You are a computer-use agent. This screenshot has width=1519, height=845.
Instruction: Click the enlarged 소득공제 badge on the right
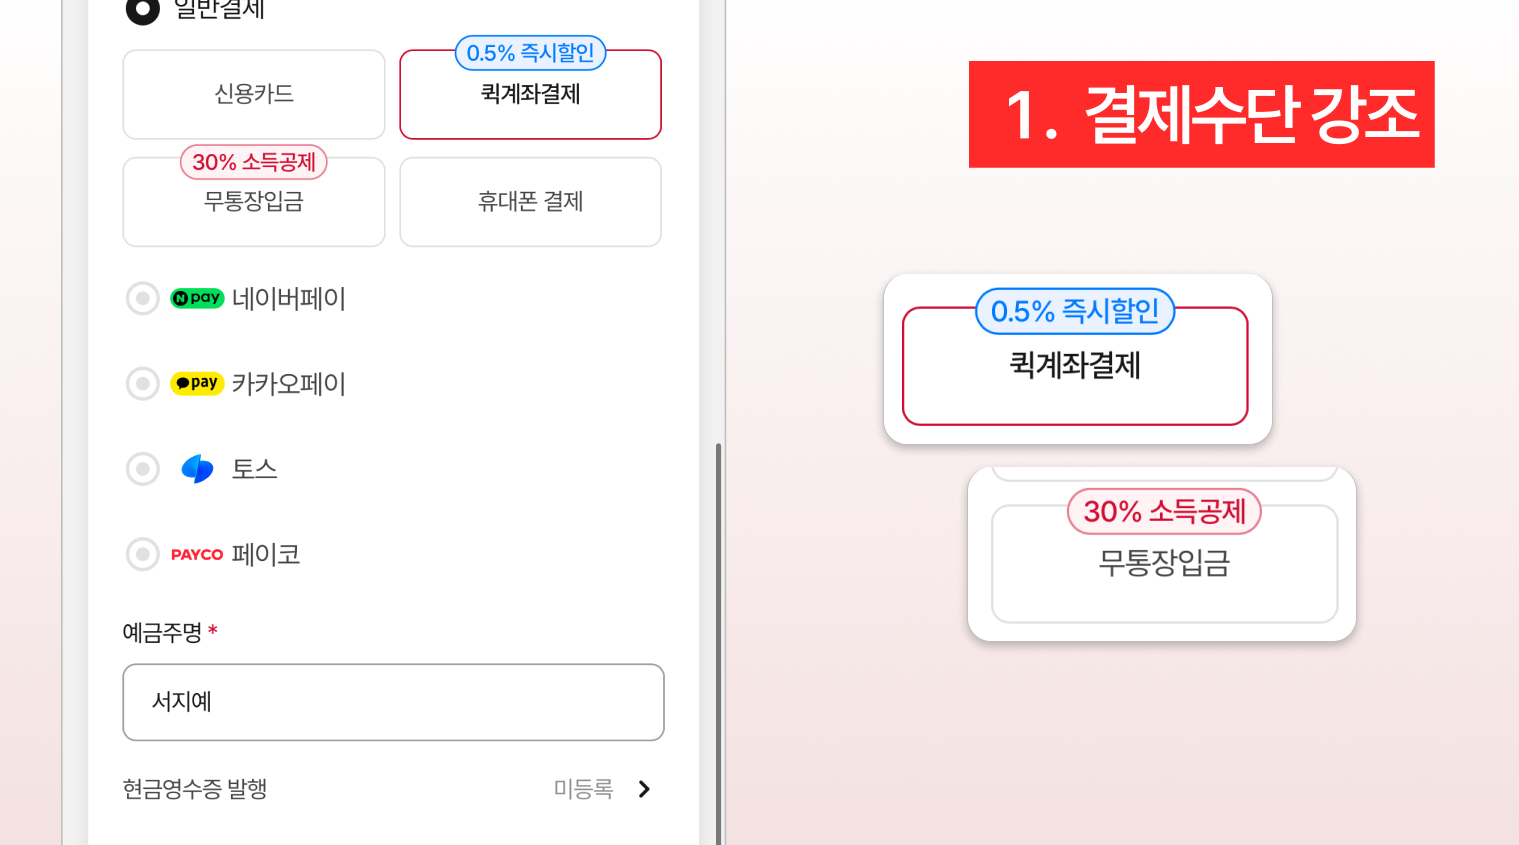(1163, 511)
